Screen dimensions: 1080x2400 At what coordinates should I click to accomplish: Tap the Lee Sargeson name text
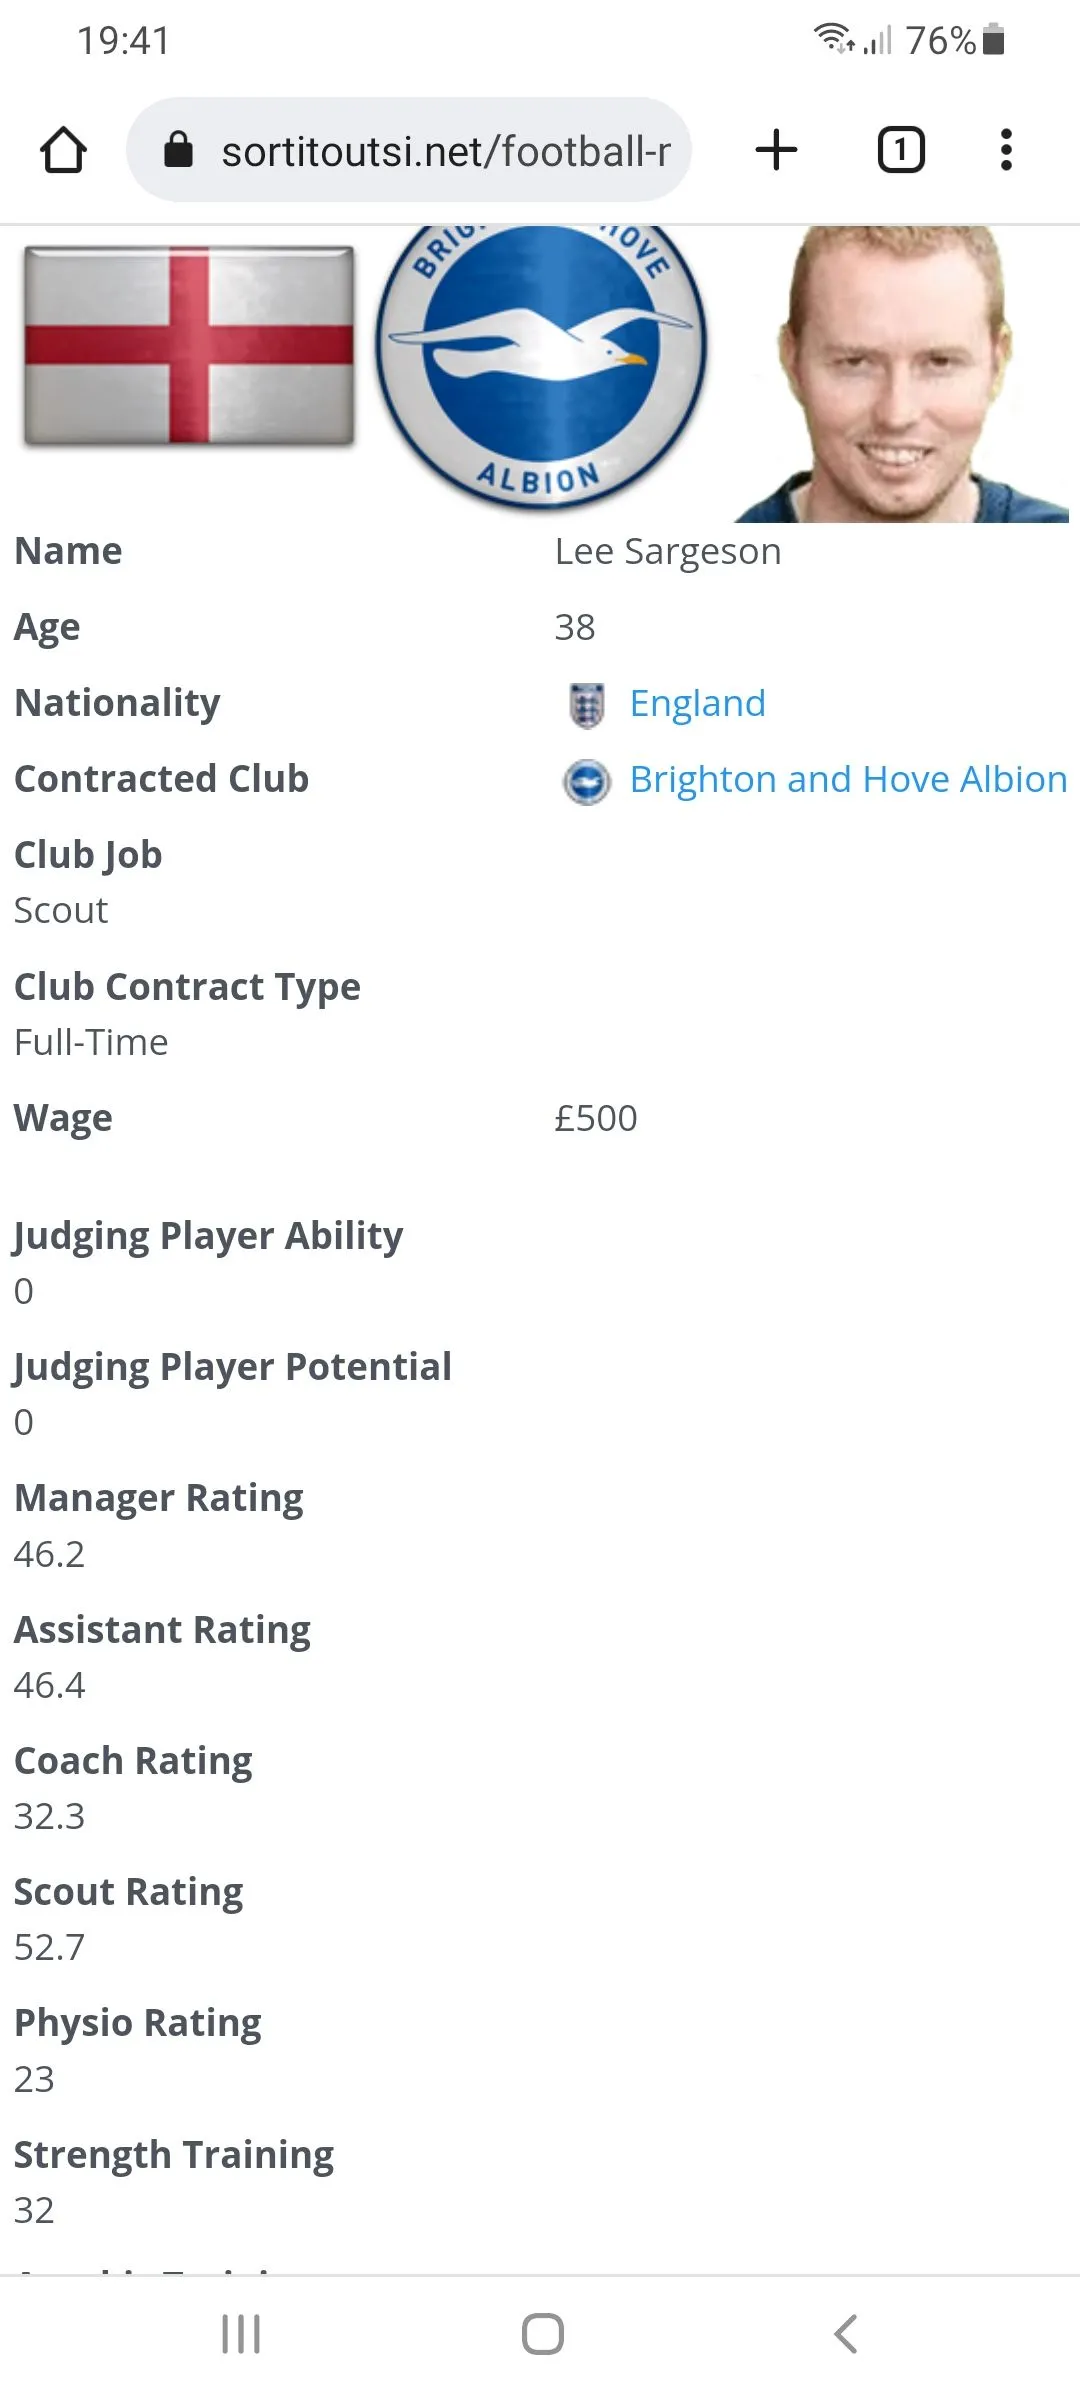click(x=668, y=552)
